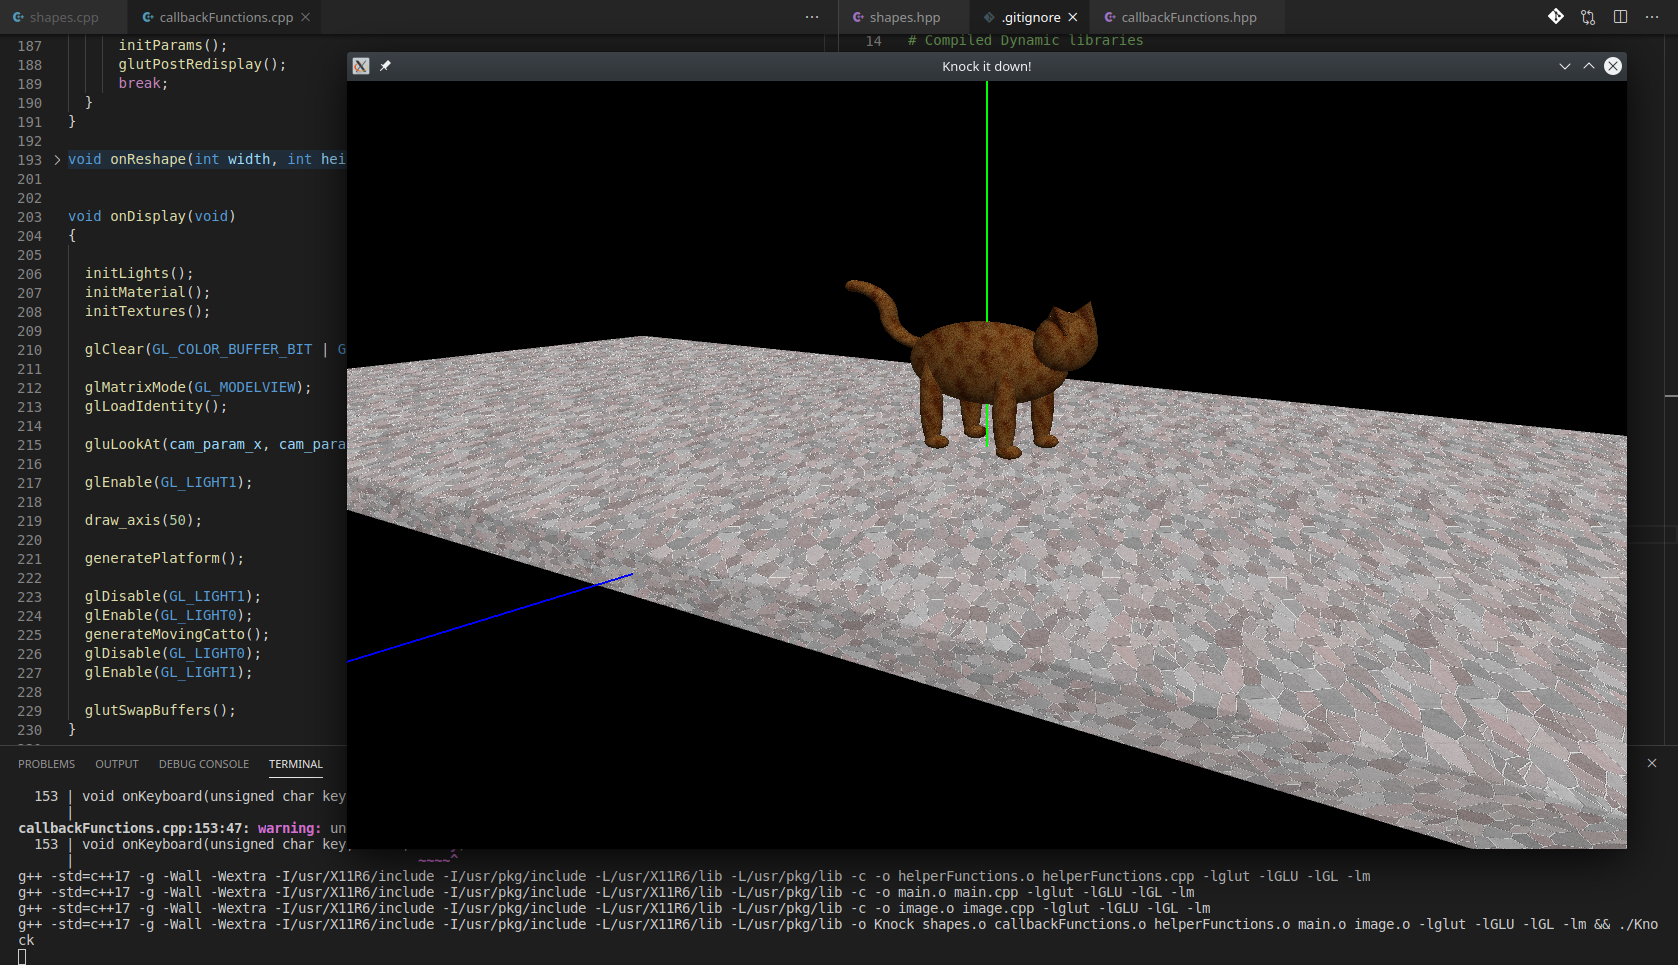The width and height of the screenshot is (1678, 965).
Task: Click the warning text in terminal
Action: 289,828
